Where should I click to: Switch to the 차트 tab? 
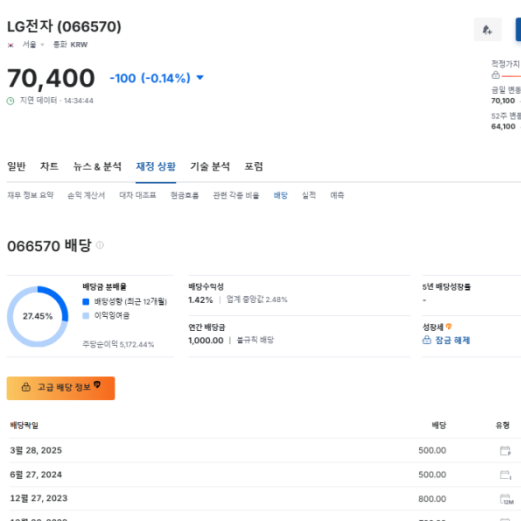click(49, 166)
